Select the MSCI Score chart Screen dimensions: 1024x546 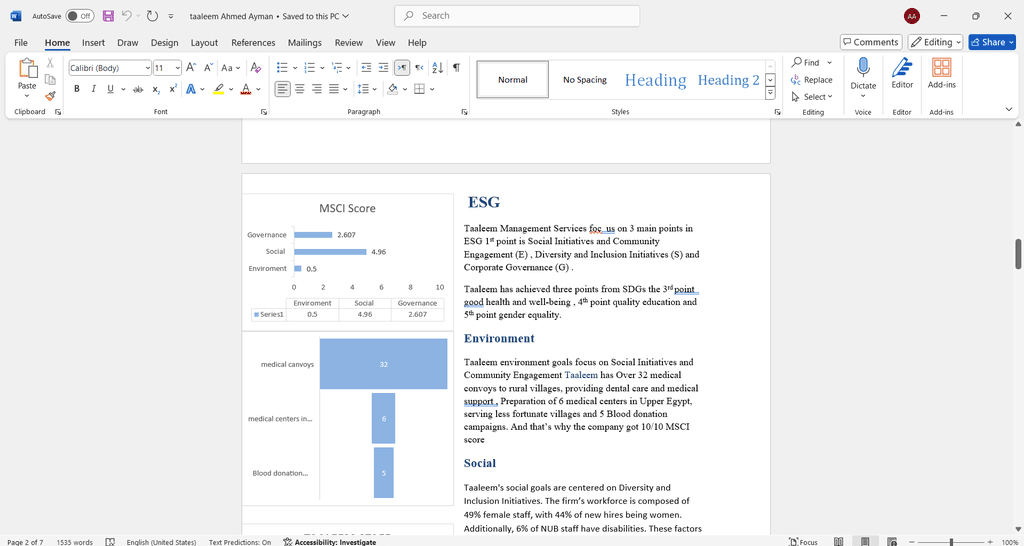tap(347, 262)
